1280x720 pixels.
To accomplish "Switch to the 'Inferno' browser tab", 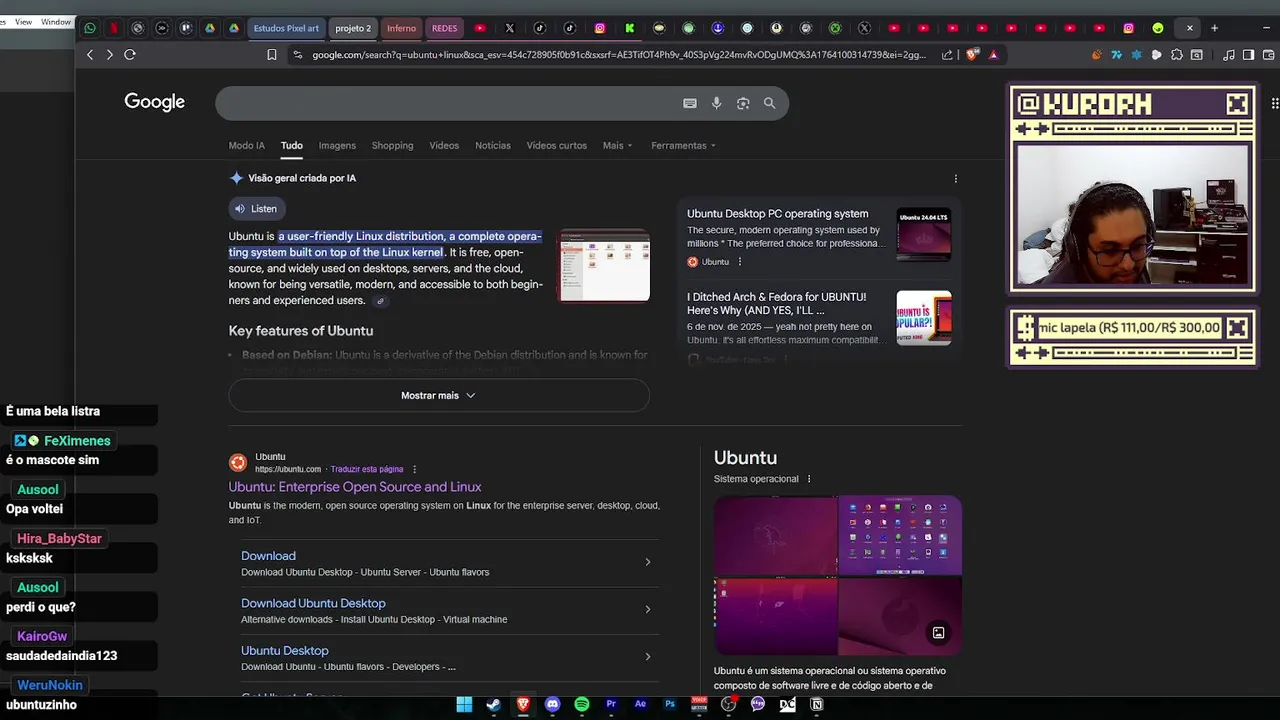I will point(401,28).
